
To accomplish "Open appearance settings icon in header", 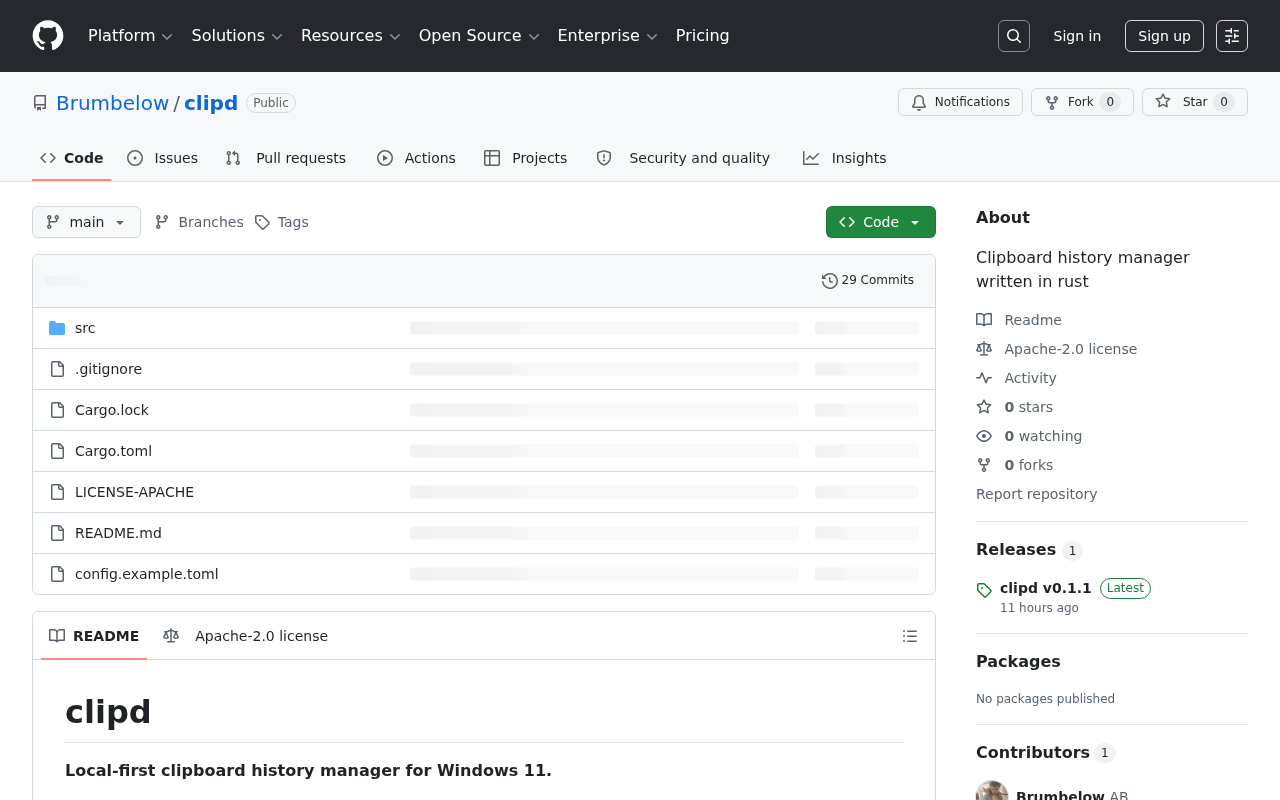I will pos(1232,36).
